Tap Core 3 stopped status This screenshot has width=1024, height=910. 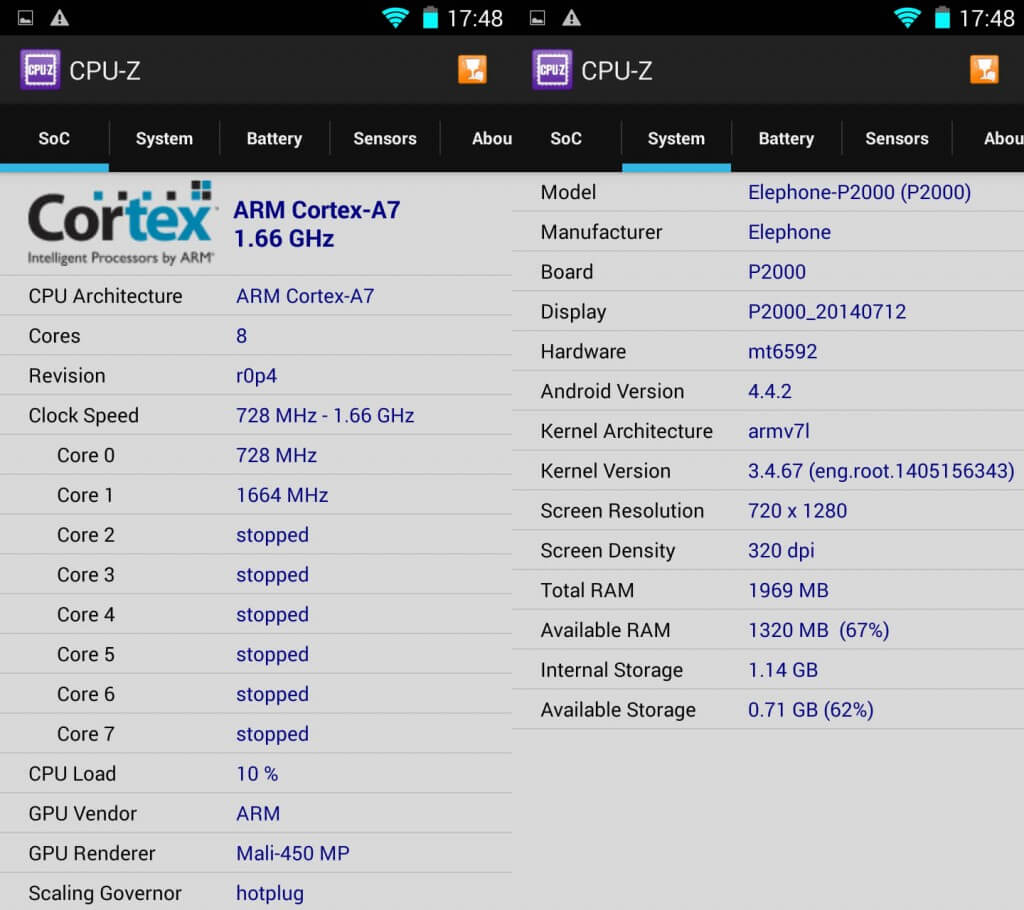coord(272,575)
